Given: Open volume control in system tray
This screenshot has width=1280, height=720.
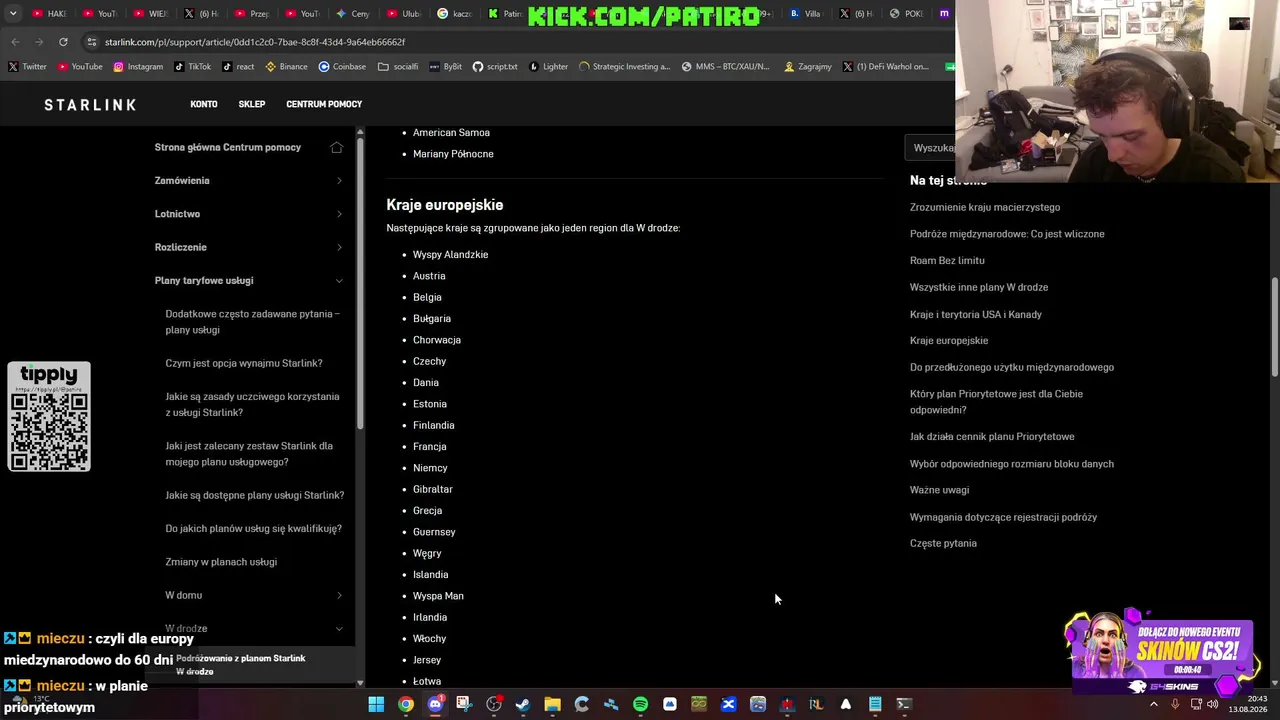Looking at the screenshot, I should 1213,704.
